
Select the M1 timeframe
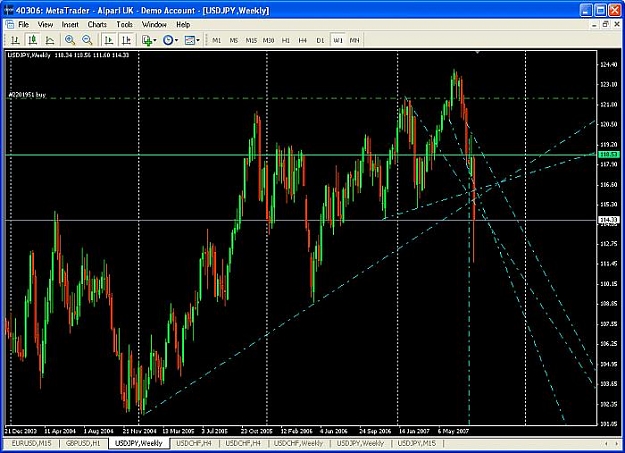tap(216, 40)
